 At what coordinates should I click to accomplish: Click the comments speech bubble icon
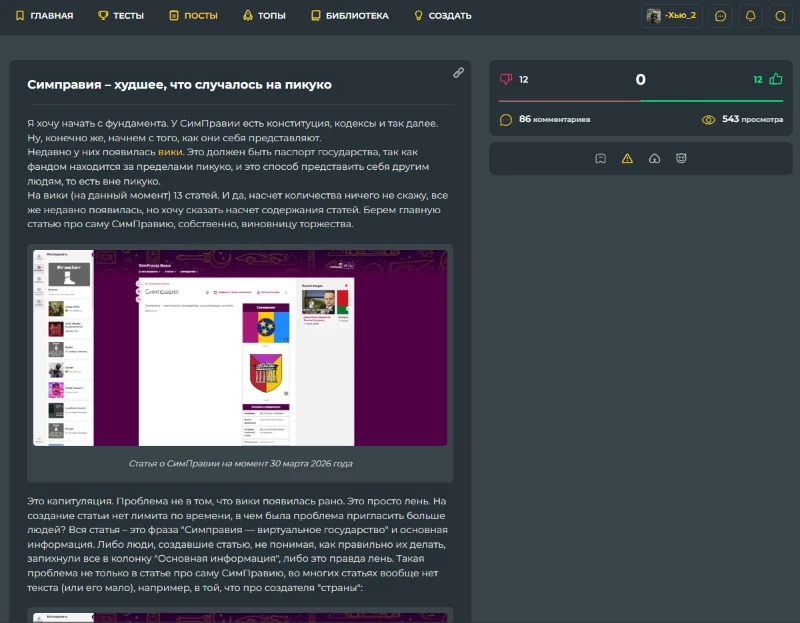506,120
